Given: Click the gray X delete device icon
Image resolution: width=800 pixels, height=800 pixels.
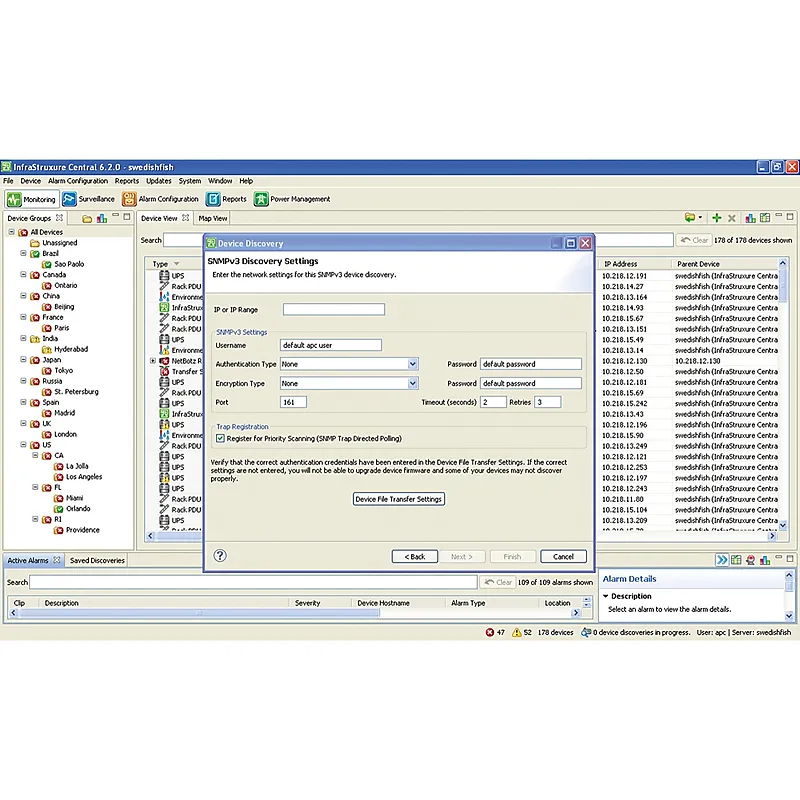Looking at the screenshot, I should point(732,218).
